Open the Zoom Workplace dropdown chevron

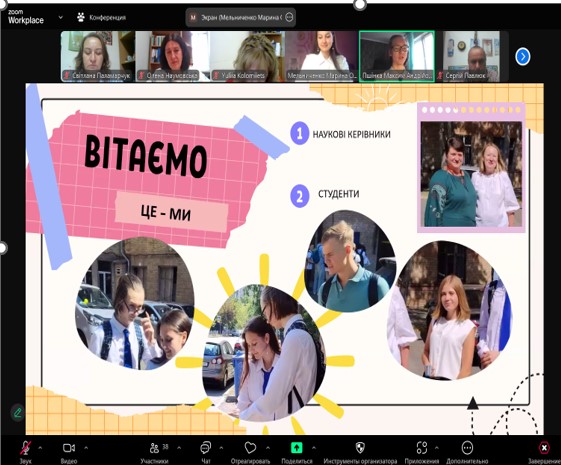60,17
